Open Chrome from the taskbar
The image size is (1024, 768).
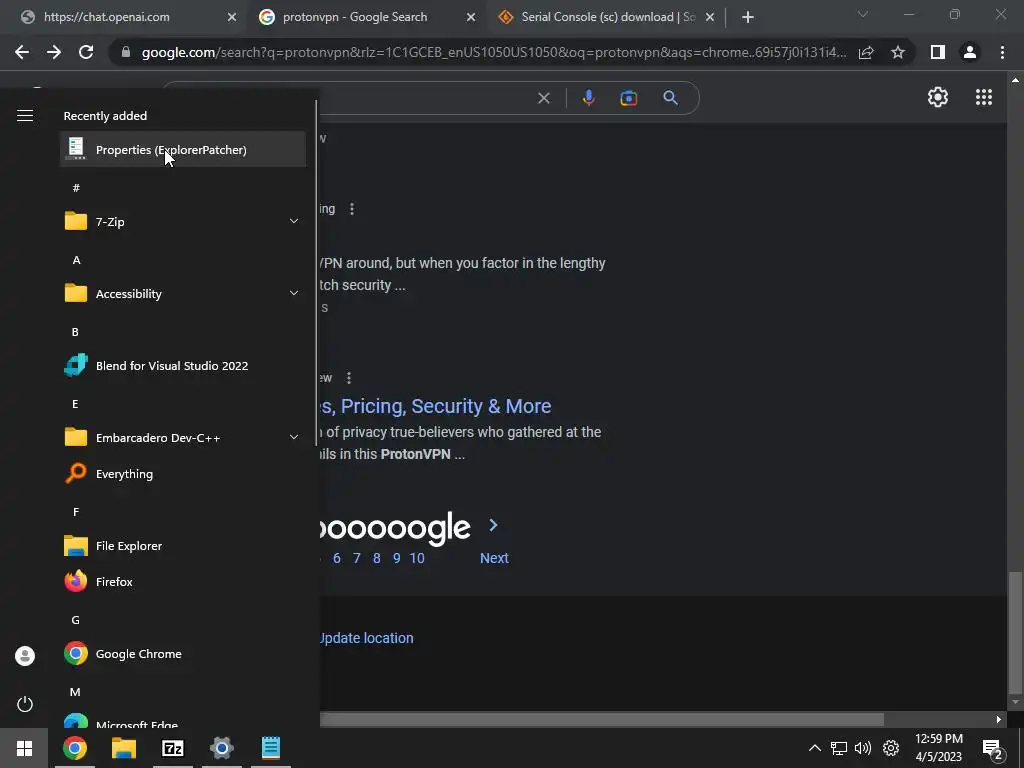(x=74, y=748)
